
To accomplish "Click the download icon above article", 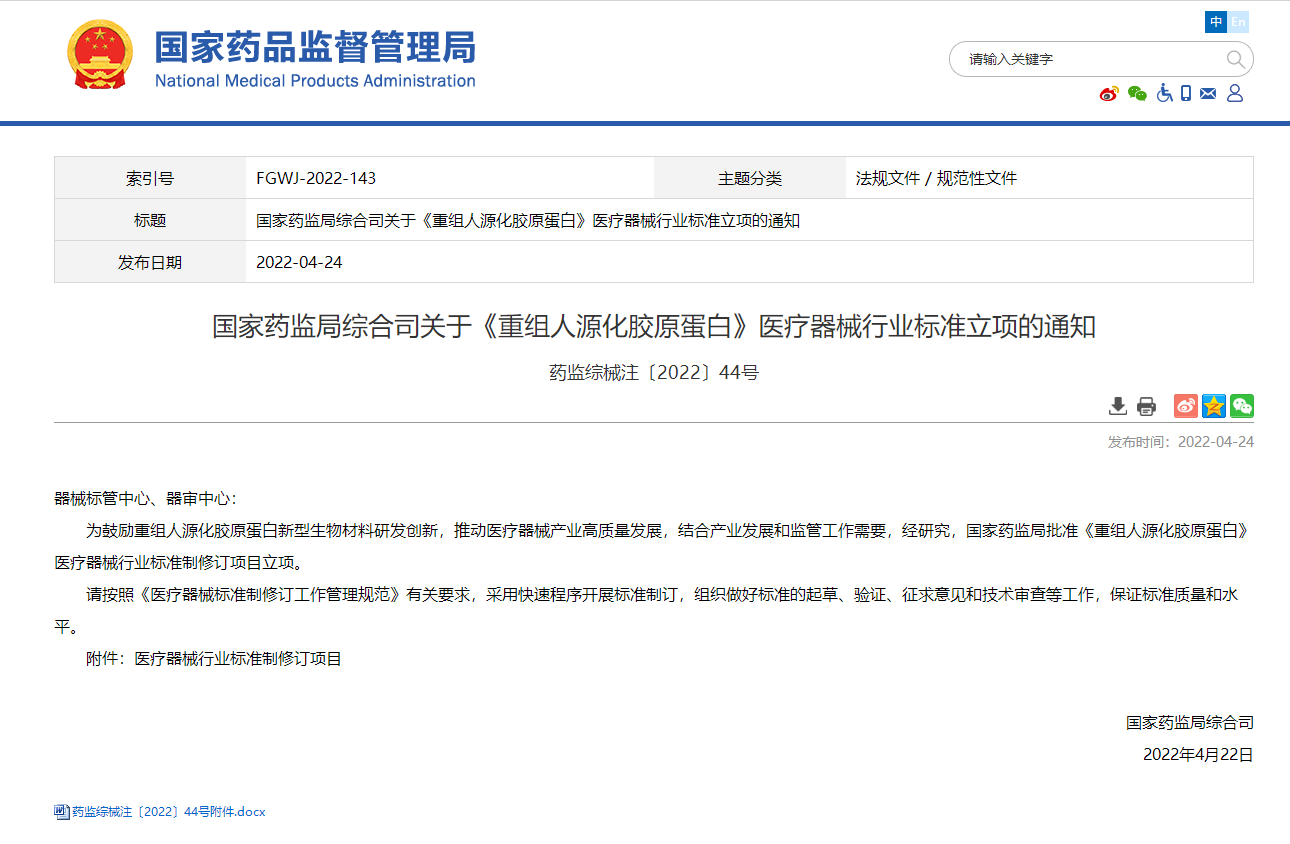I will tap(1118, 406).
